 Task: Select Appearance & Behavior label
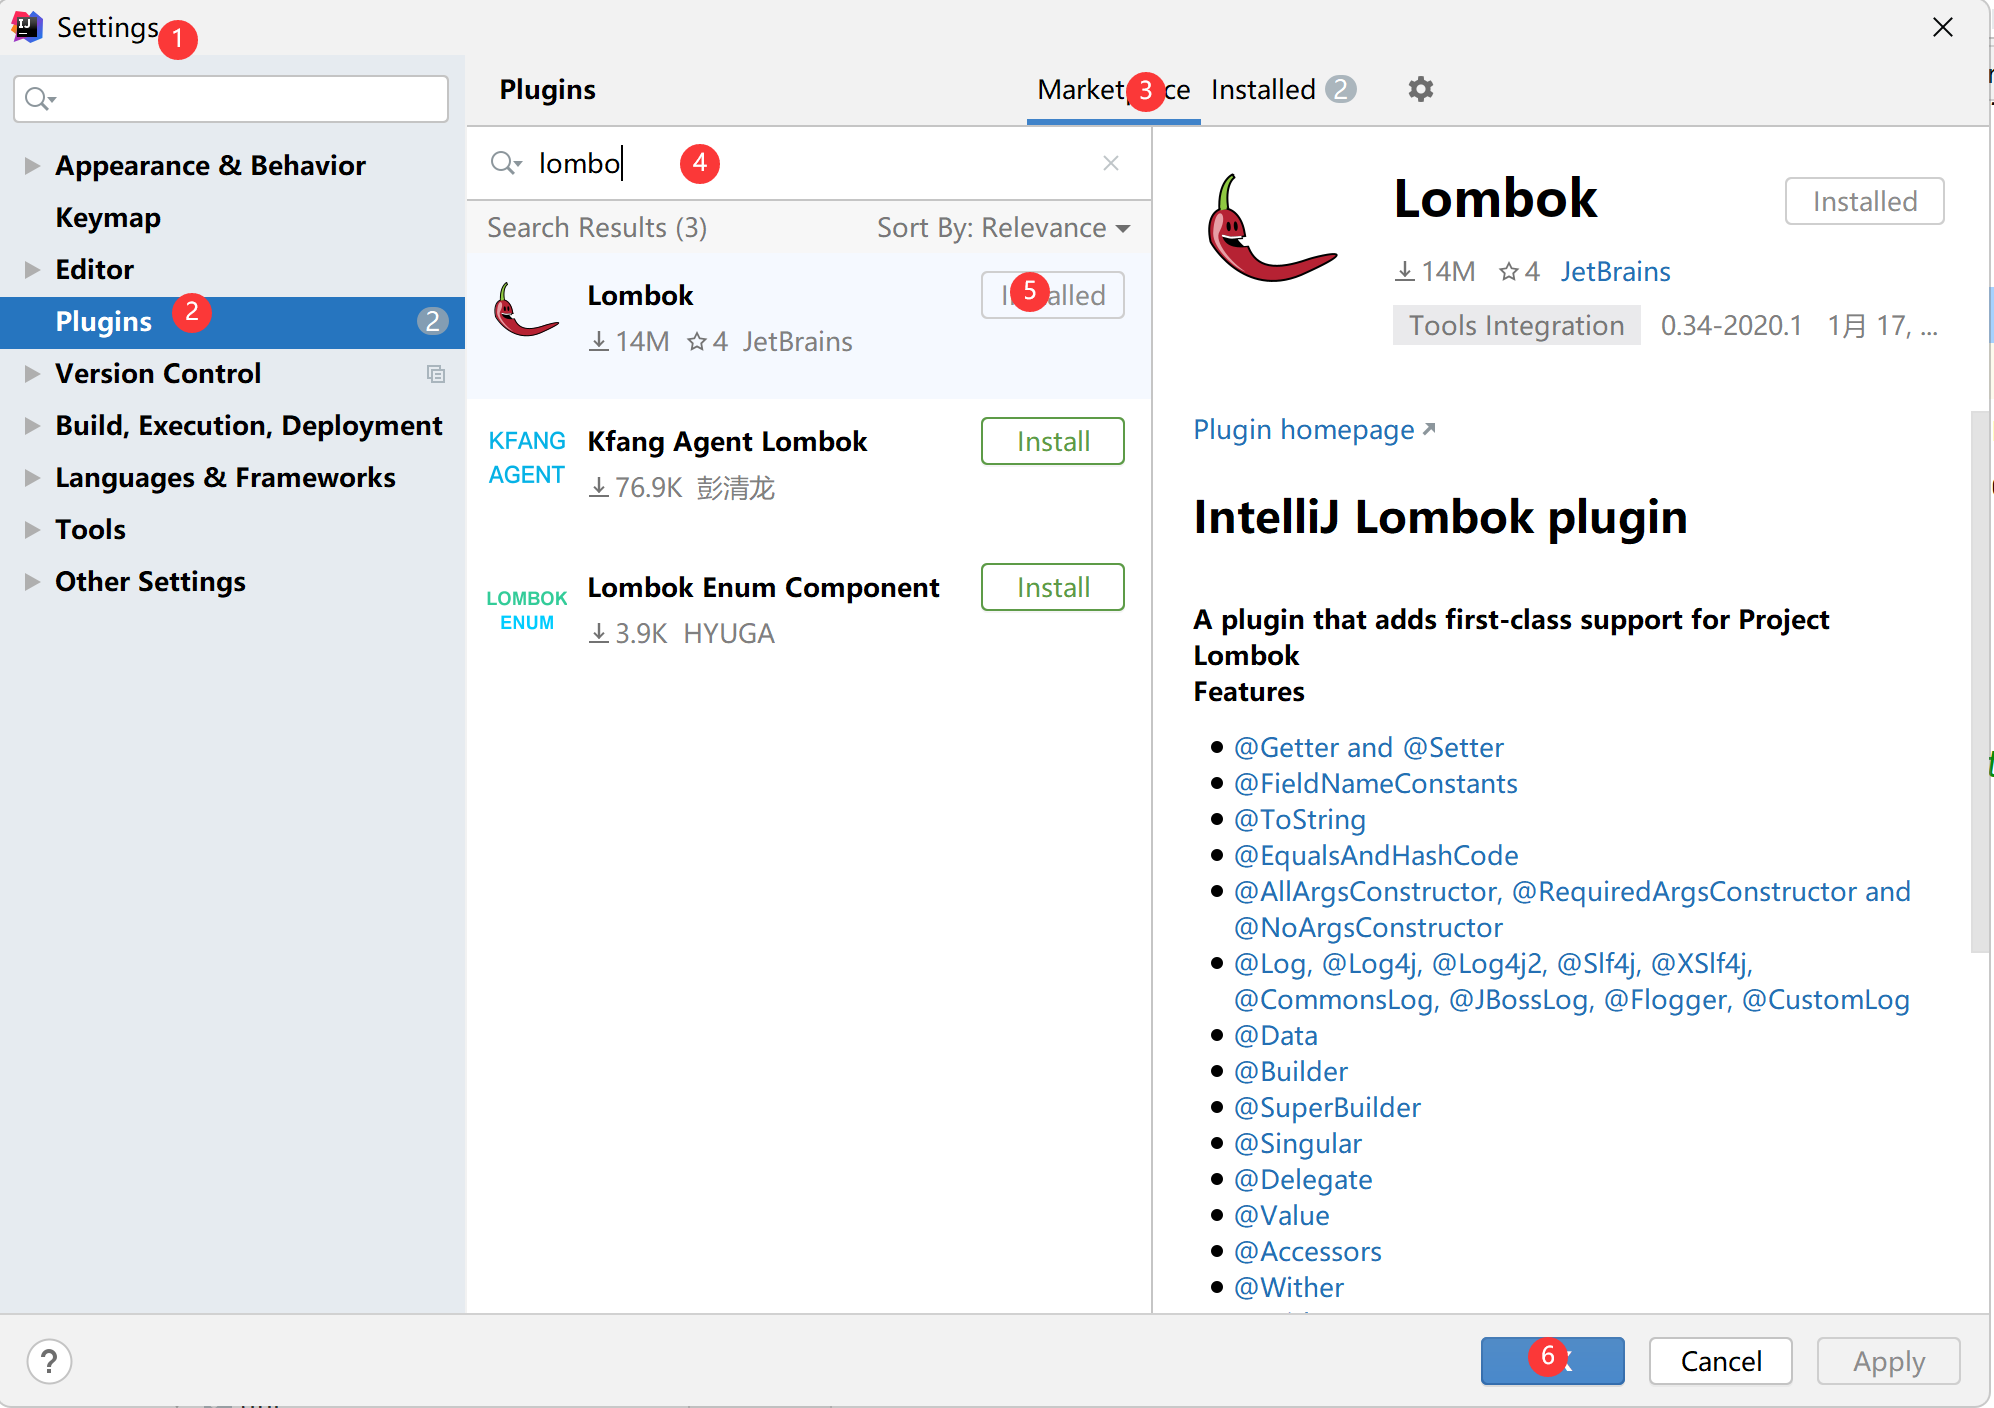pyautogui.click(x=210, y=166)
